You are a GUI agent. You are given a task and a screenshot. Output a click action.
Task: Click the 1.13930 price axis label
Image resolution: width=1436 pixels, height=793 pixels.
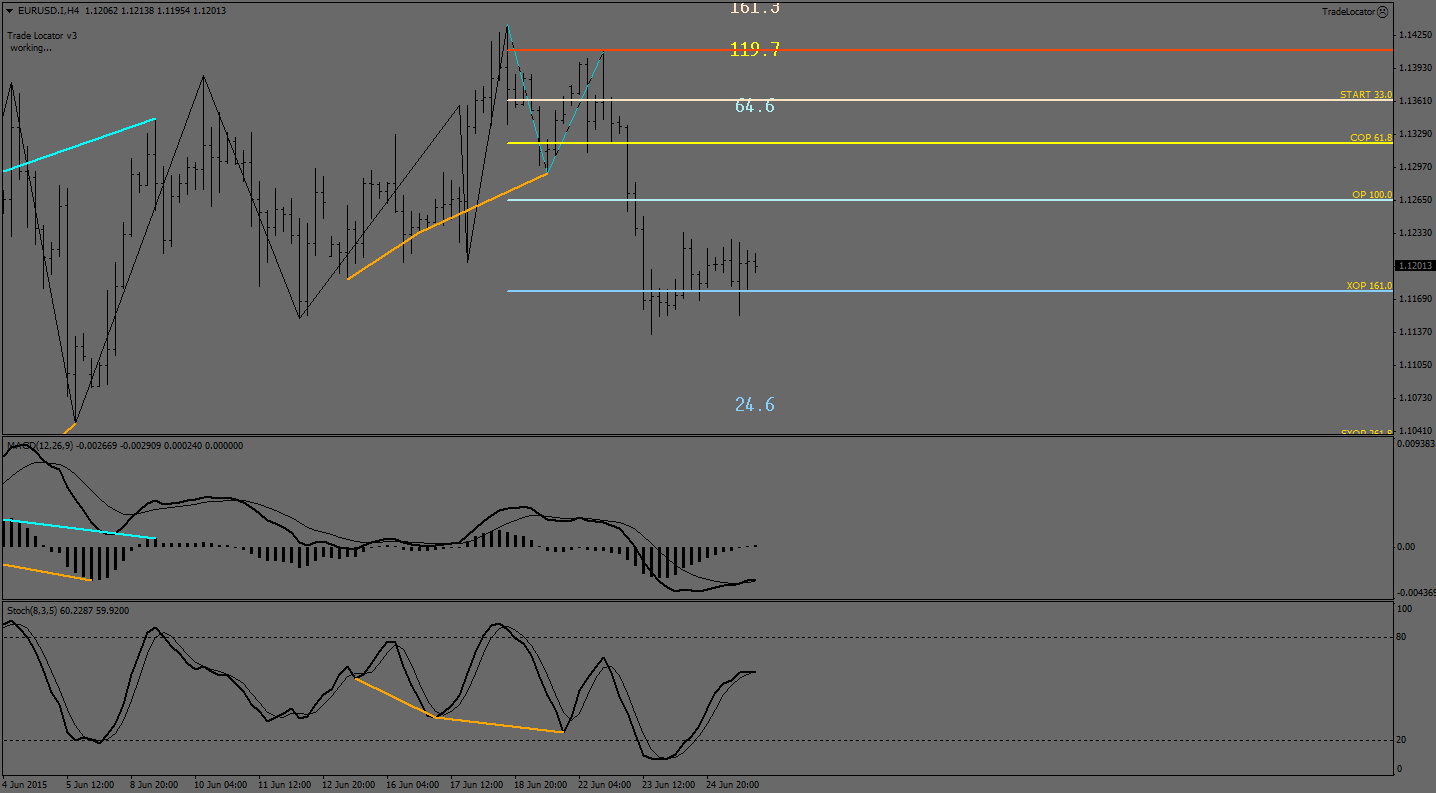pos(1415,68)
